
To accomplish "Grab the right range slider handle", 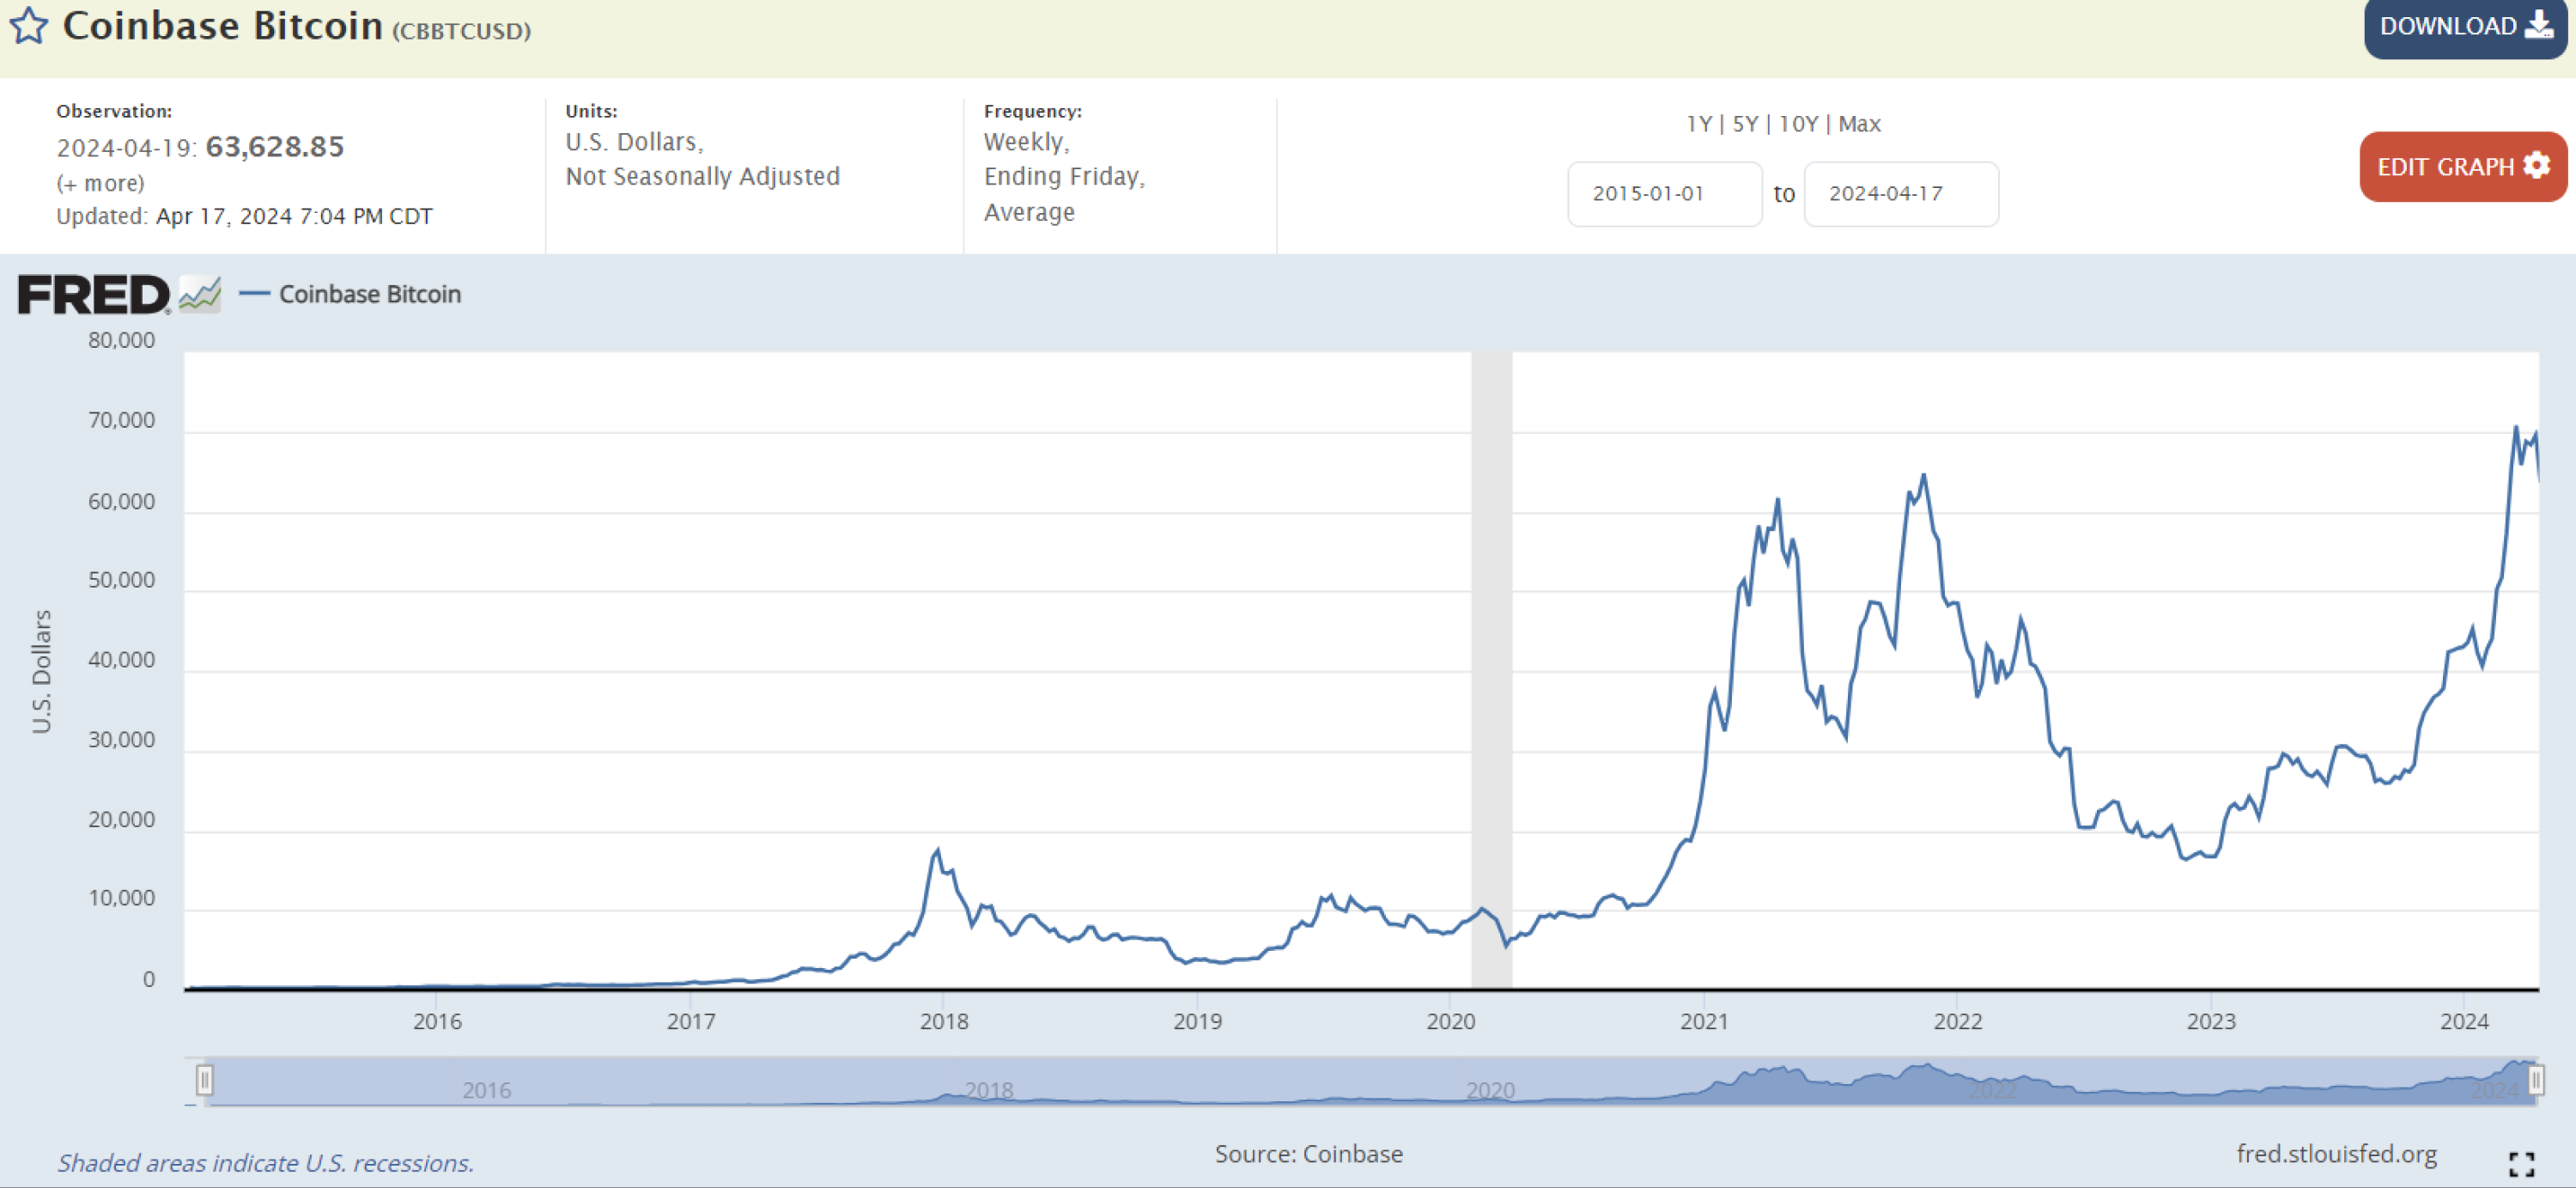I will (x=2535, y=1080).
